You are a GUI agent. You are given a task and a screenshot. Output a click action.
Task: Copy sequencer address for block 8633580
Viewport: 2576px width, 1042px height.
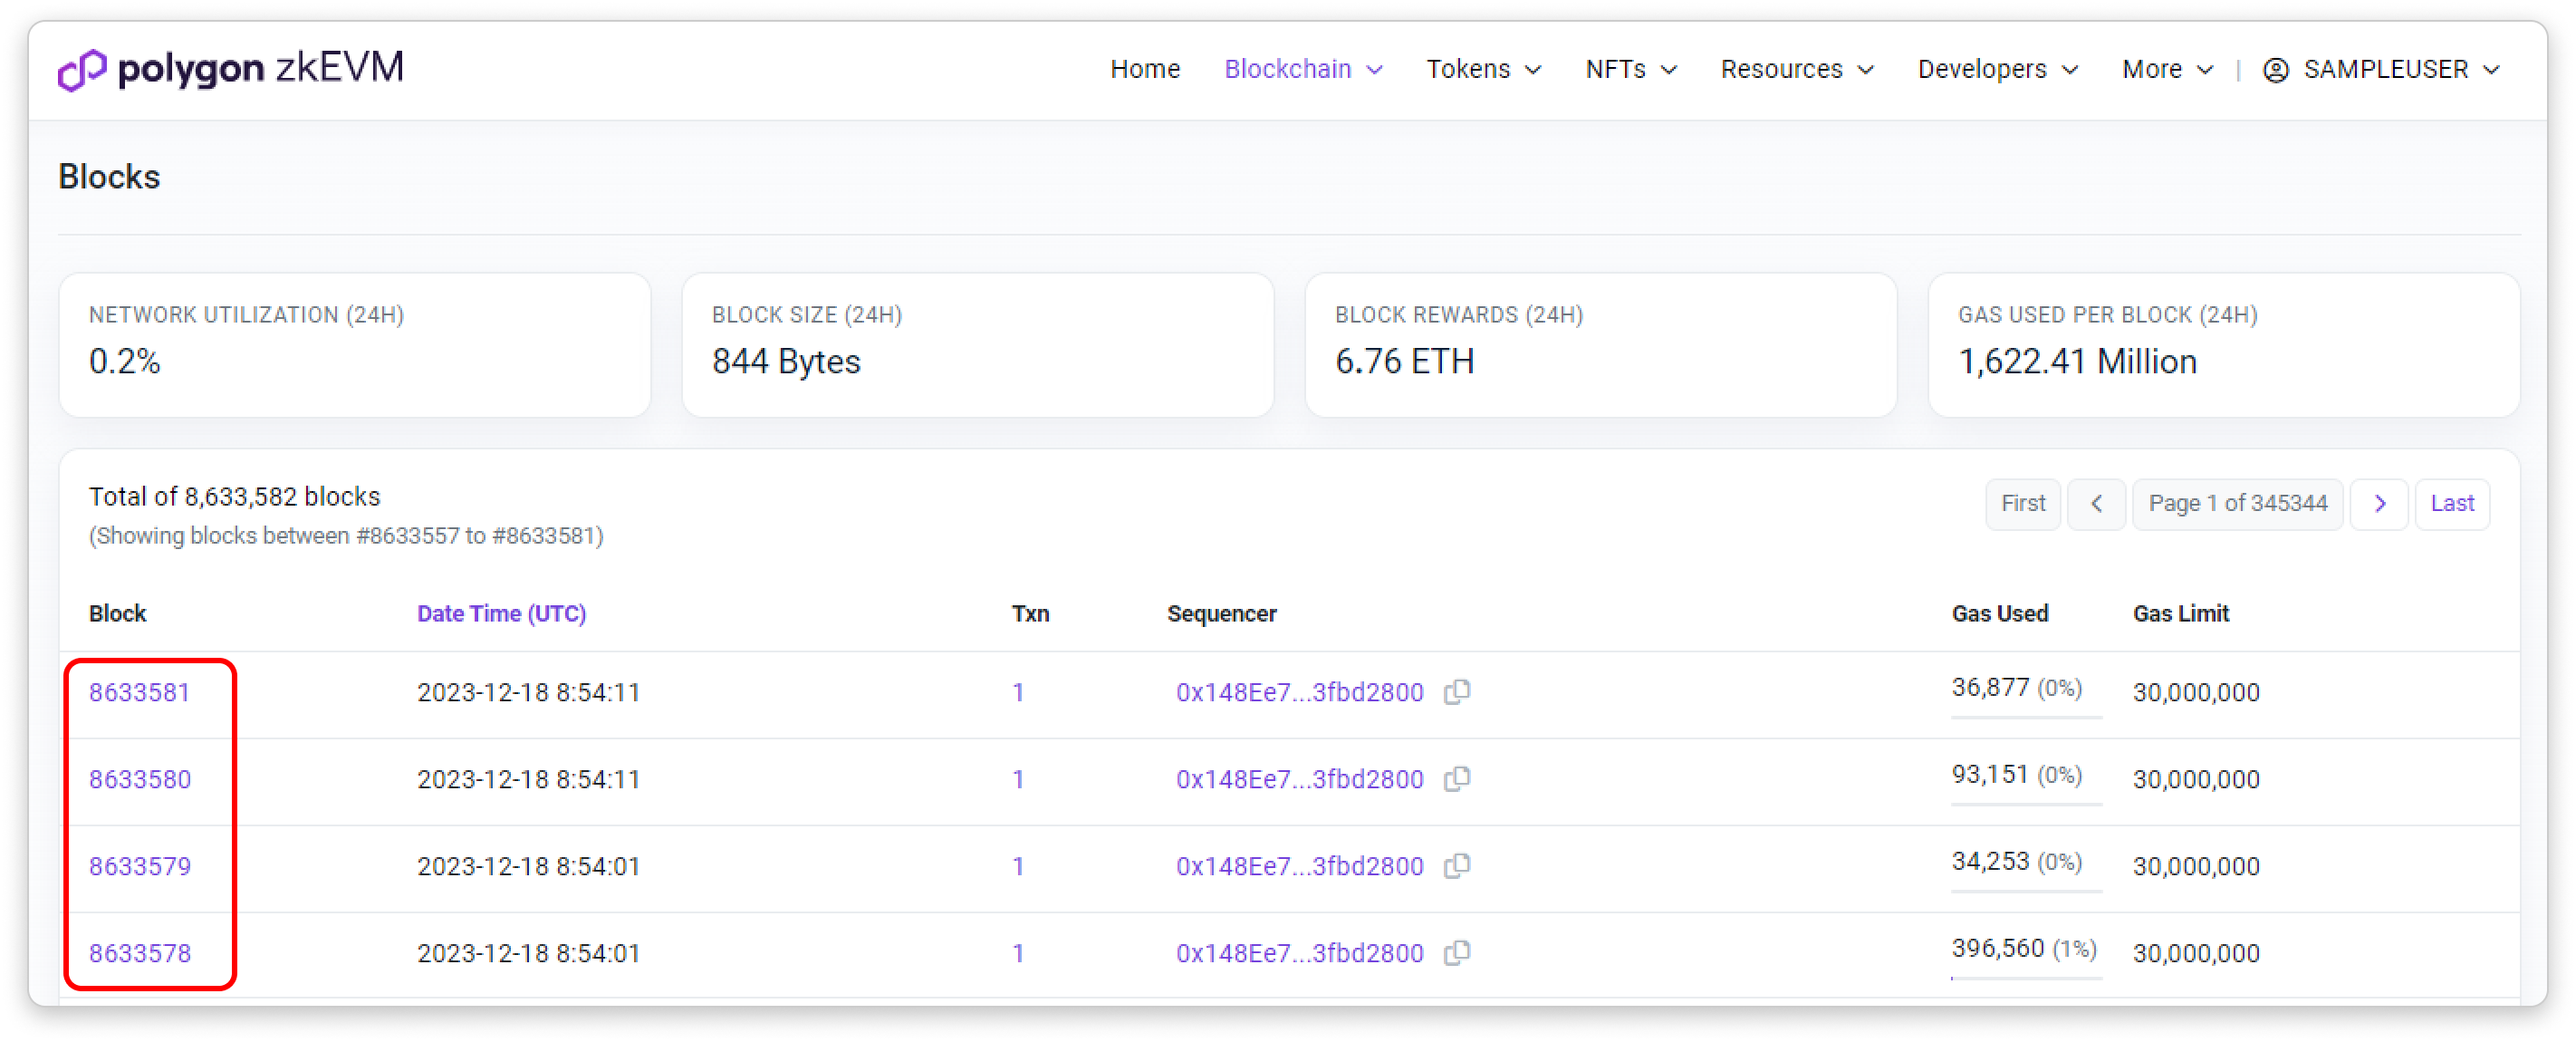point(1457,778)
